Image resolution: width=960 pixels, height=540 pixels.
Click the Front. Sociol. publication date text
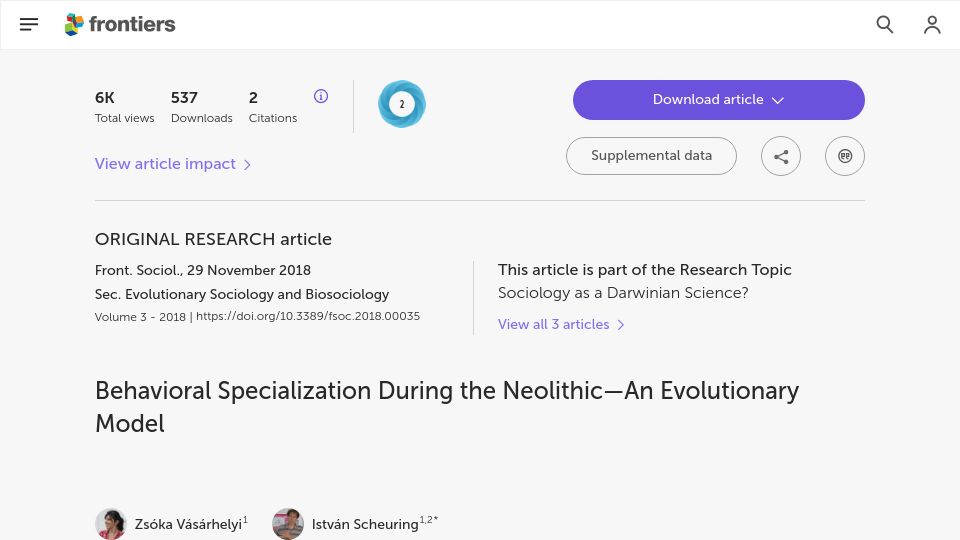203,271
